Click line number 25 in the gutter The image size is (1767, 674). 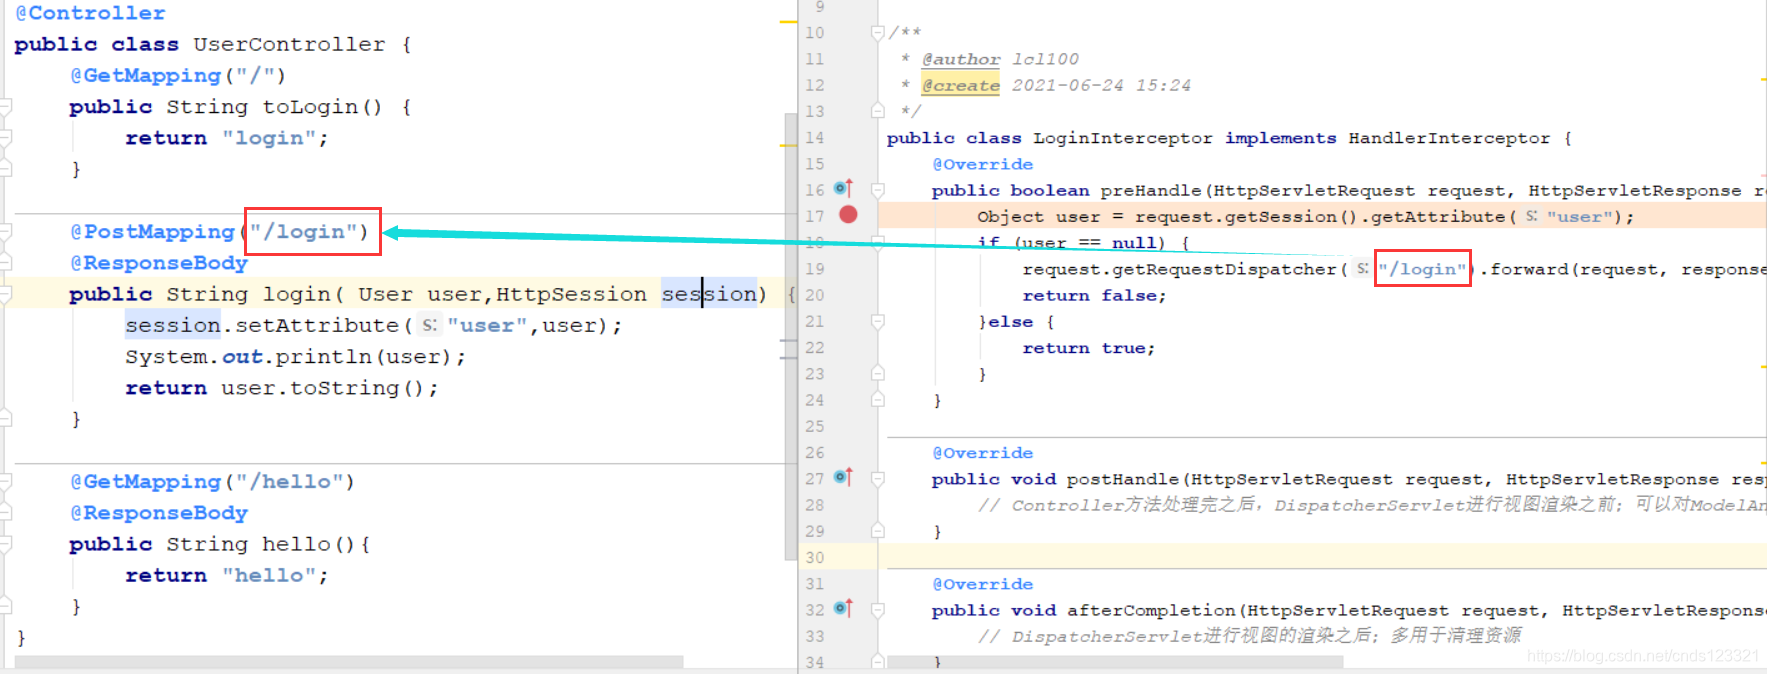coord(815,426)
